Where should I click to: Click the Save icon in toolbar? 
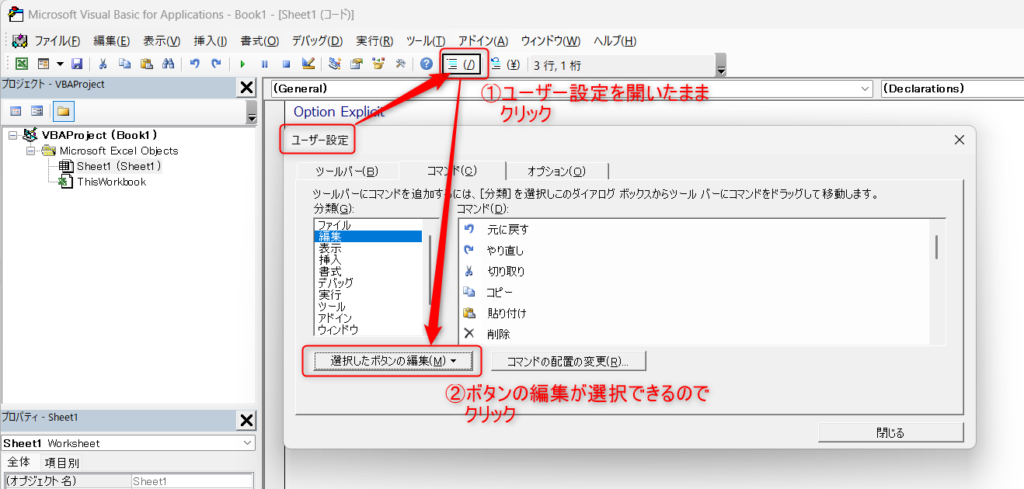[x=76, y=64]
